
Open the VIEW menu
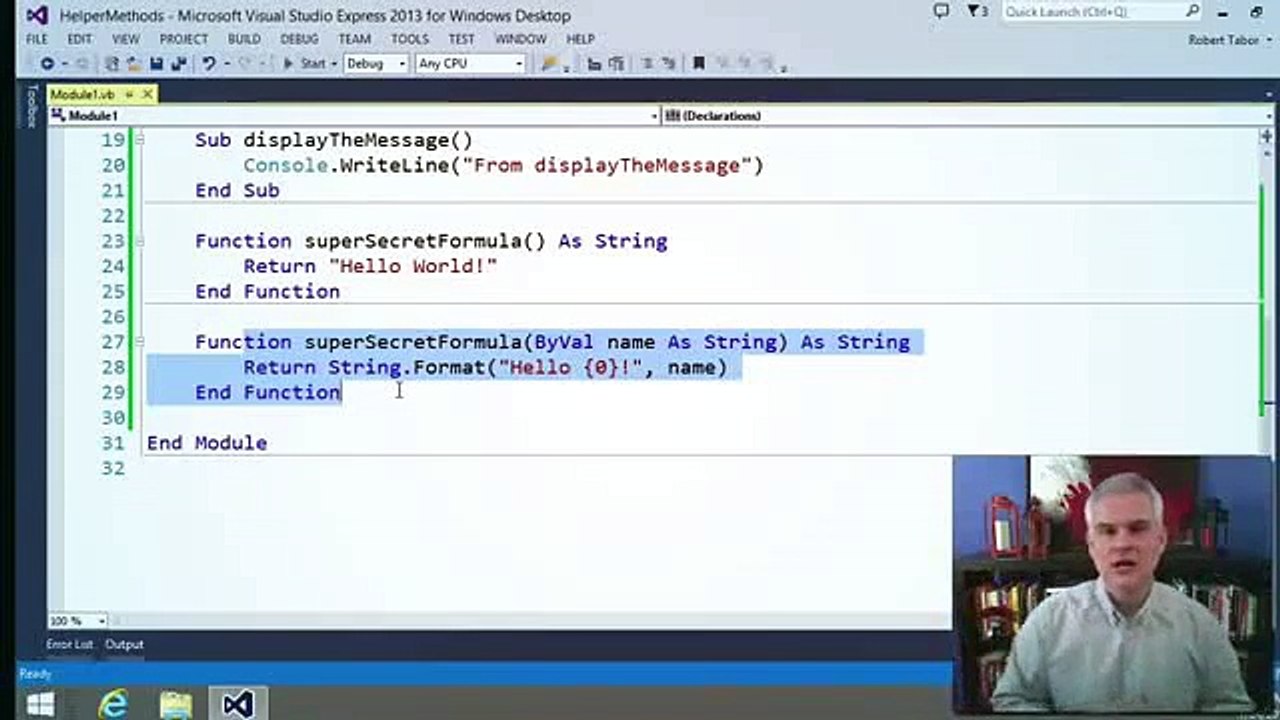126,39
